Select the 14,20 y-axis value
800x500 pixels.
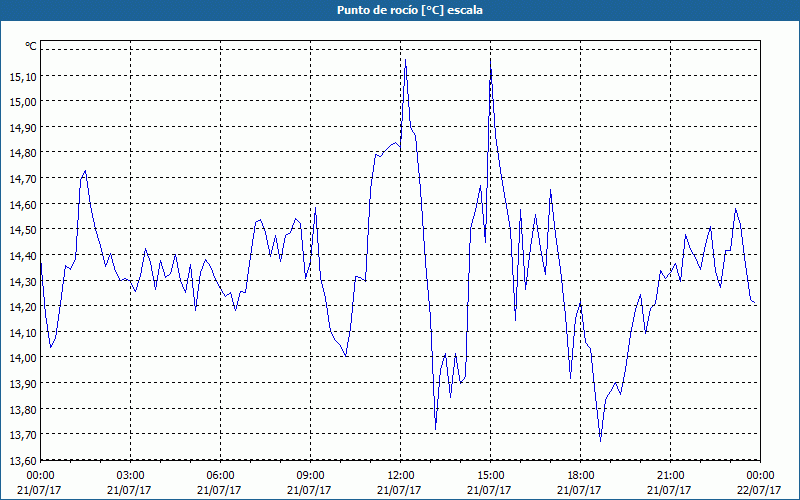(23, 307)
